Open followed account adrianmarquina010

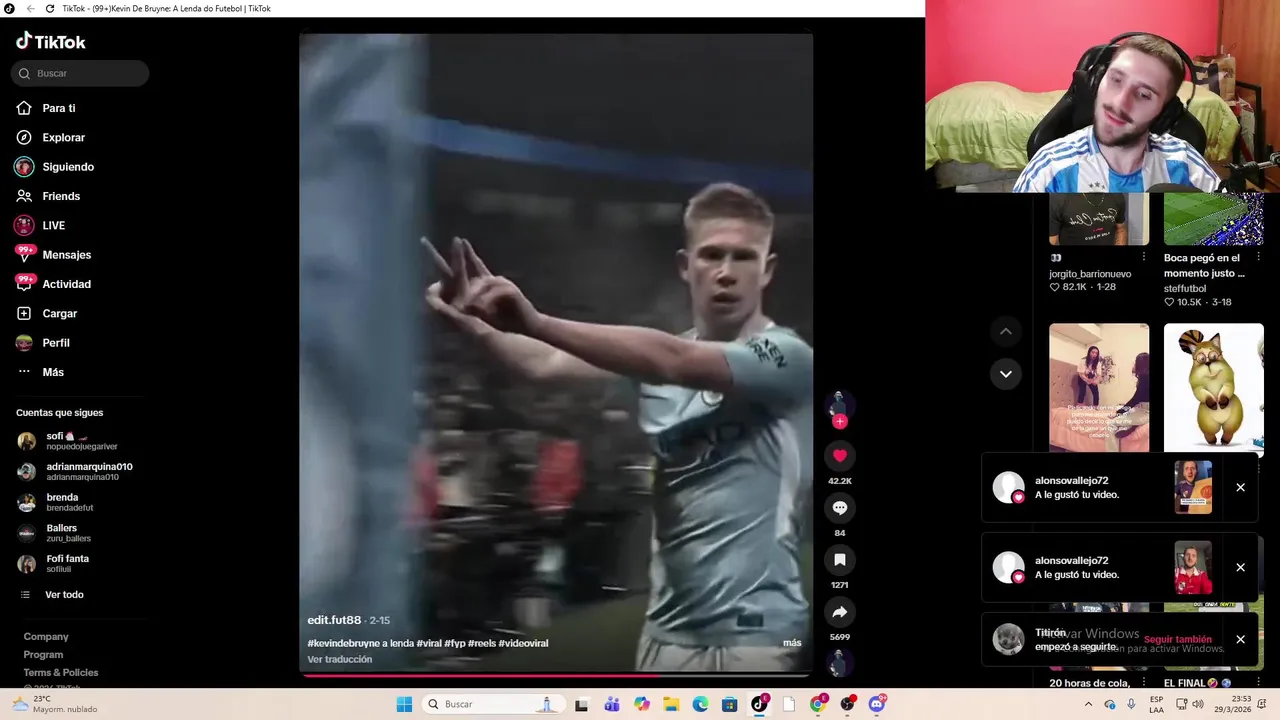[75, 471]
